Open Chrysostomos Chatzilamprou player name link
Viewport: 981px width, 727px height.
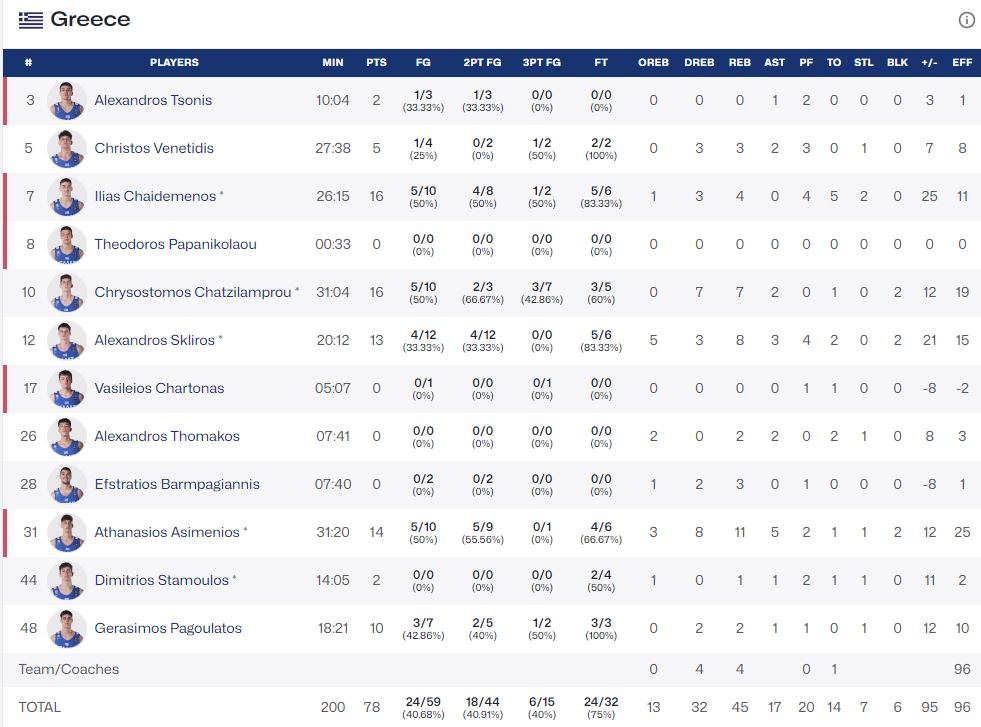click(x=192, y=292)
